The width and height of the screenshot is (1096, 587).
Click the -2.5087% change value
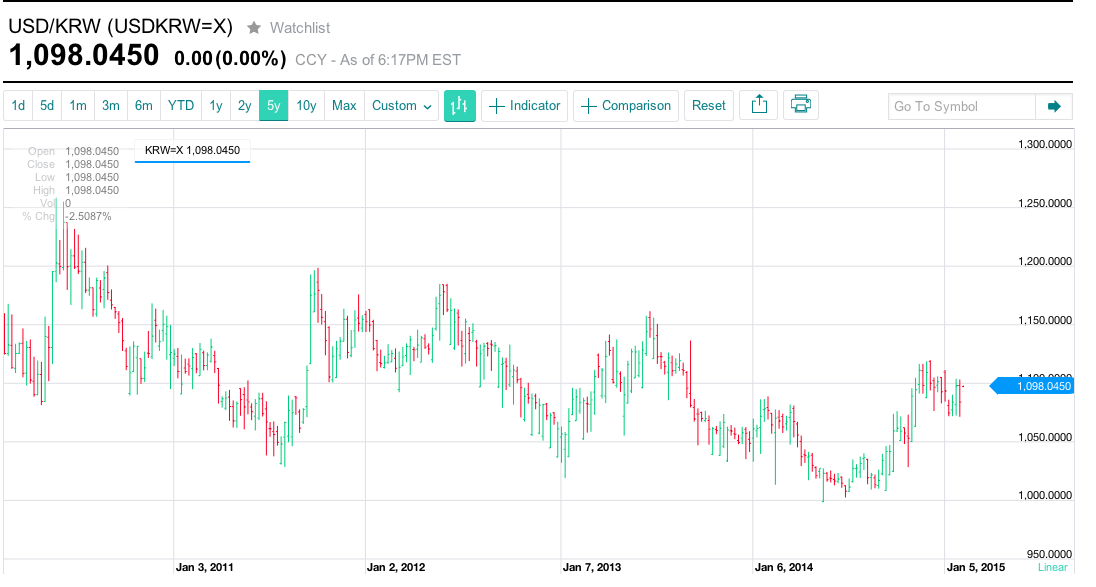point(88,217)
